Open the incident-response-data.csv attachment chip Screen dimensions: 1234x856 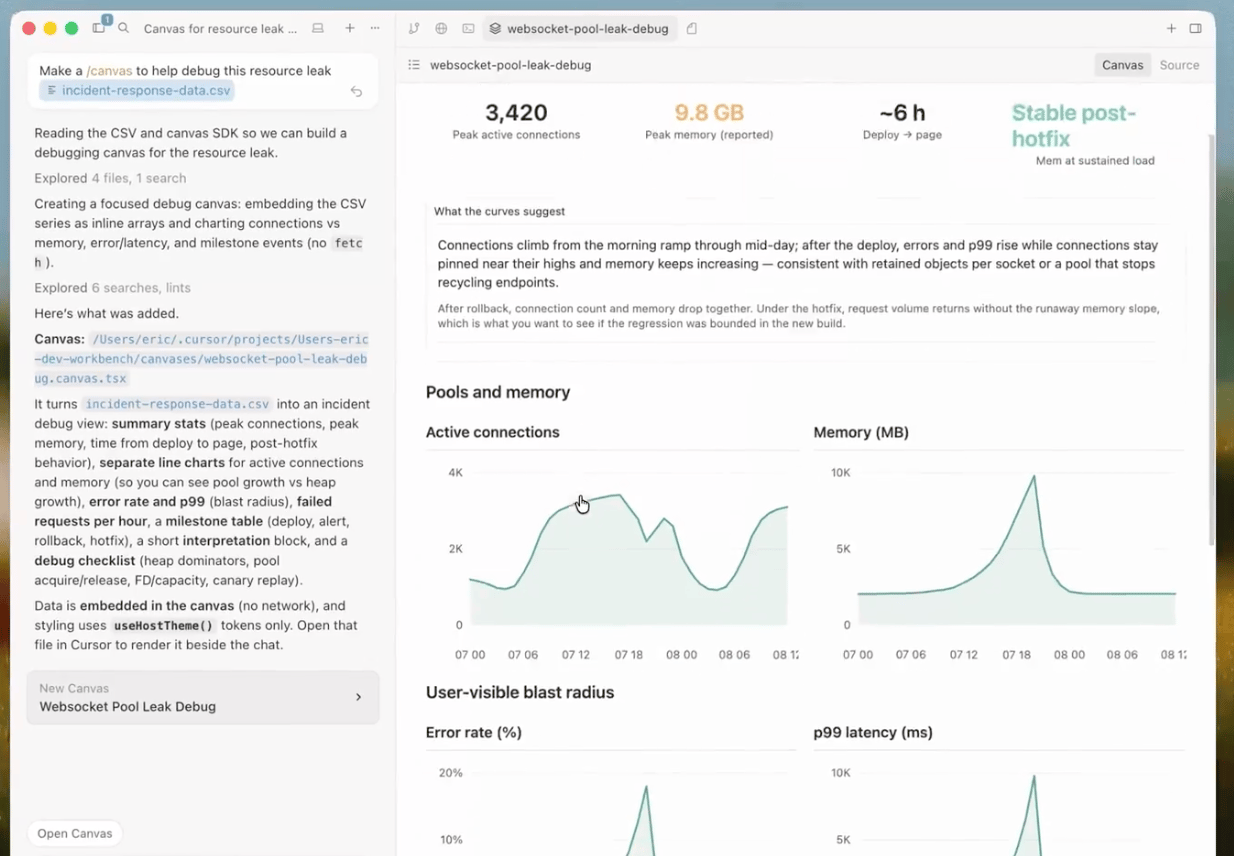[x=139, y=91]
